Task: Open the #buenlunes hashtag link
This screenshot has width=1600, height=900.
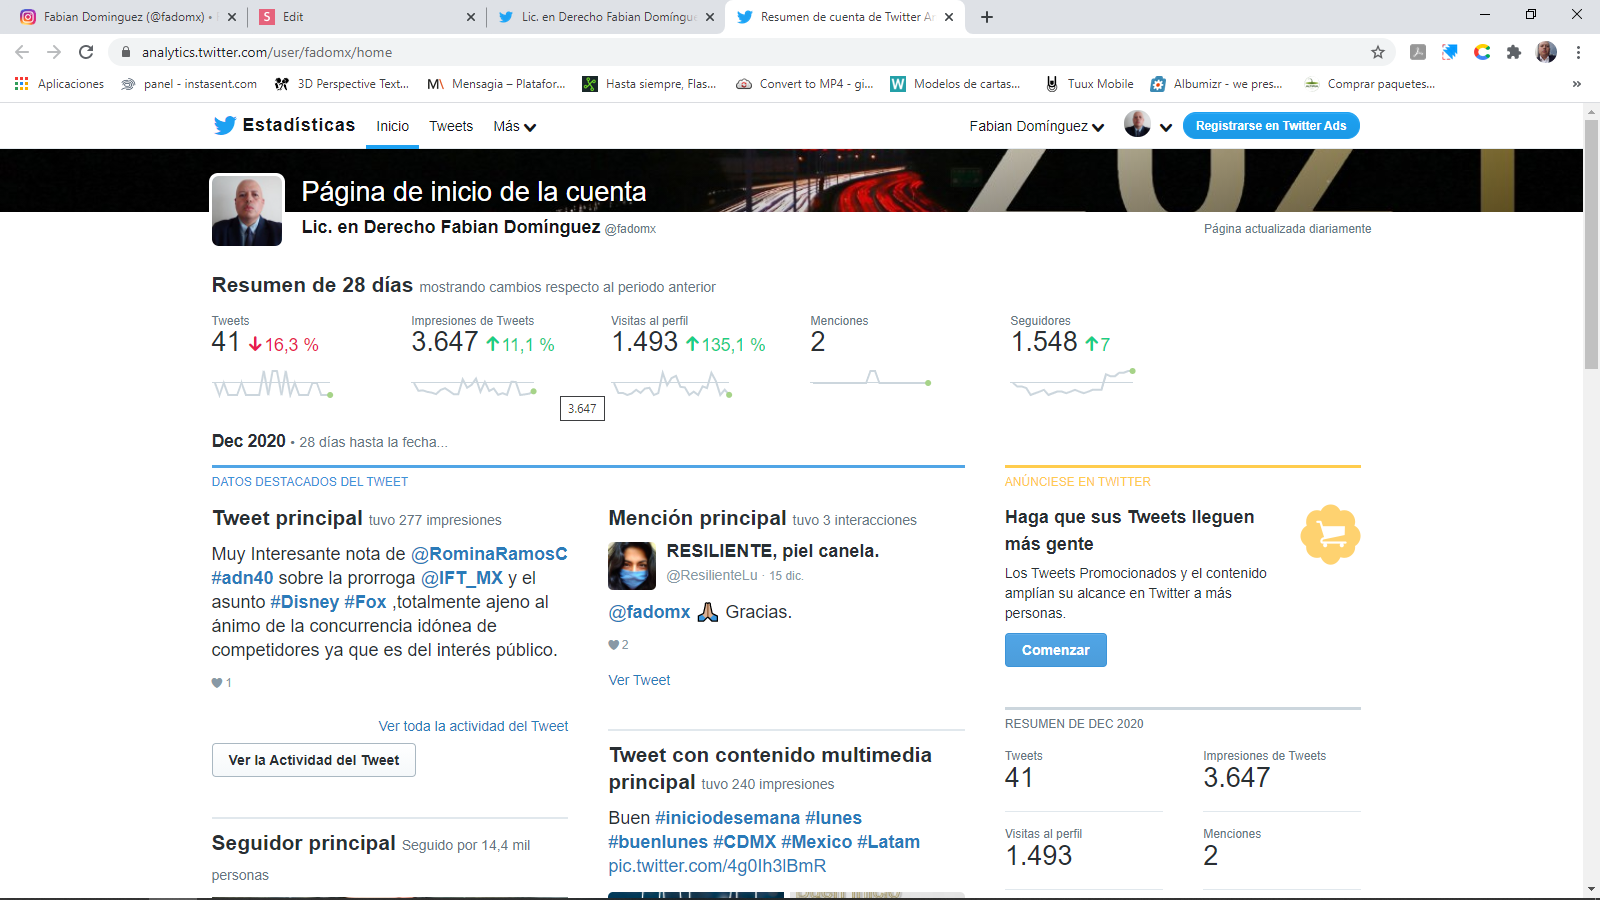Action: tap(658, 842)
